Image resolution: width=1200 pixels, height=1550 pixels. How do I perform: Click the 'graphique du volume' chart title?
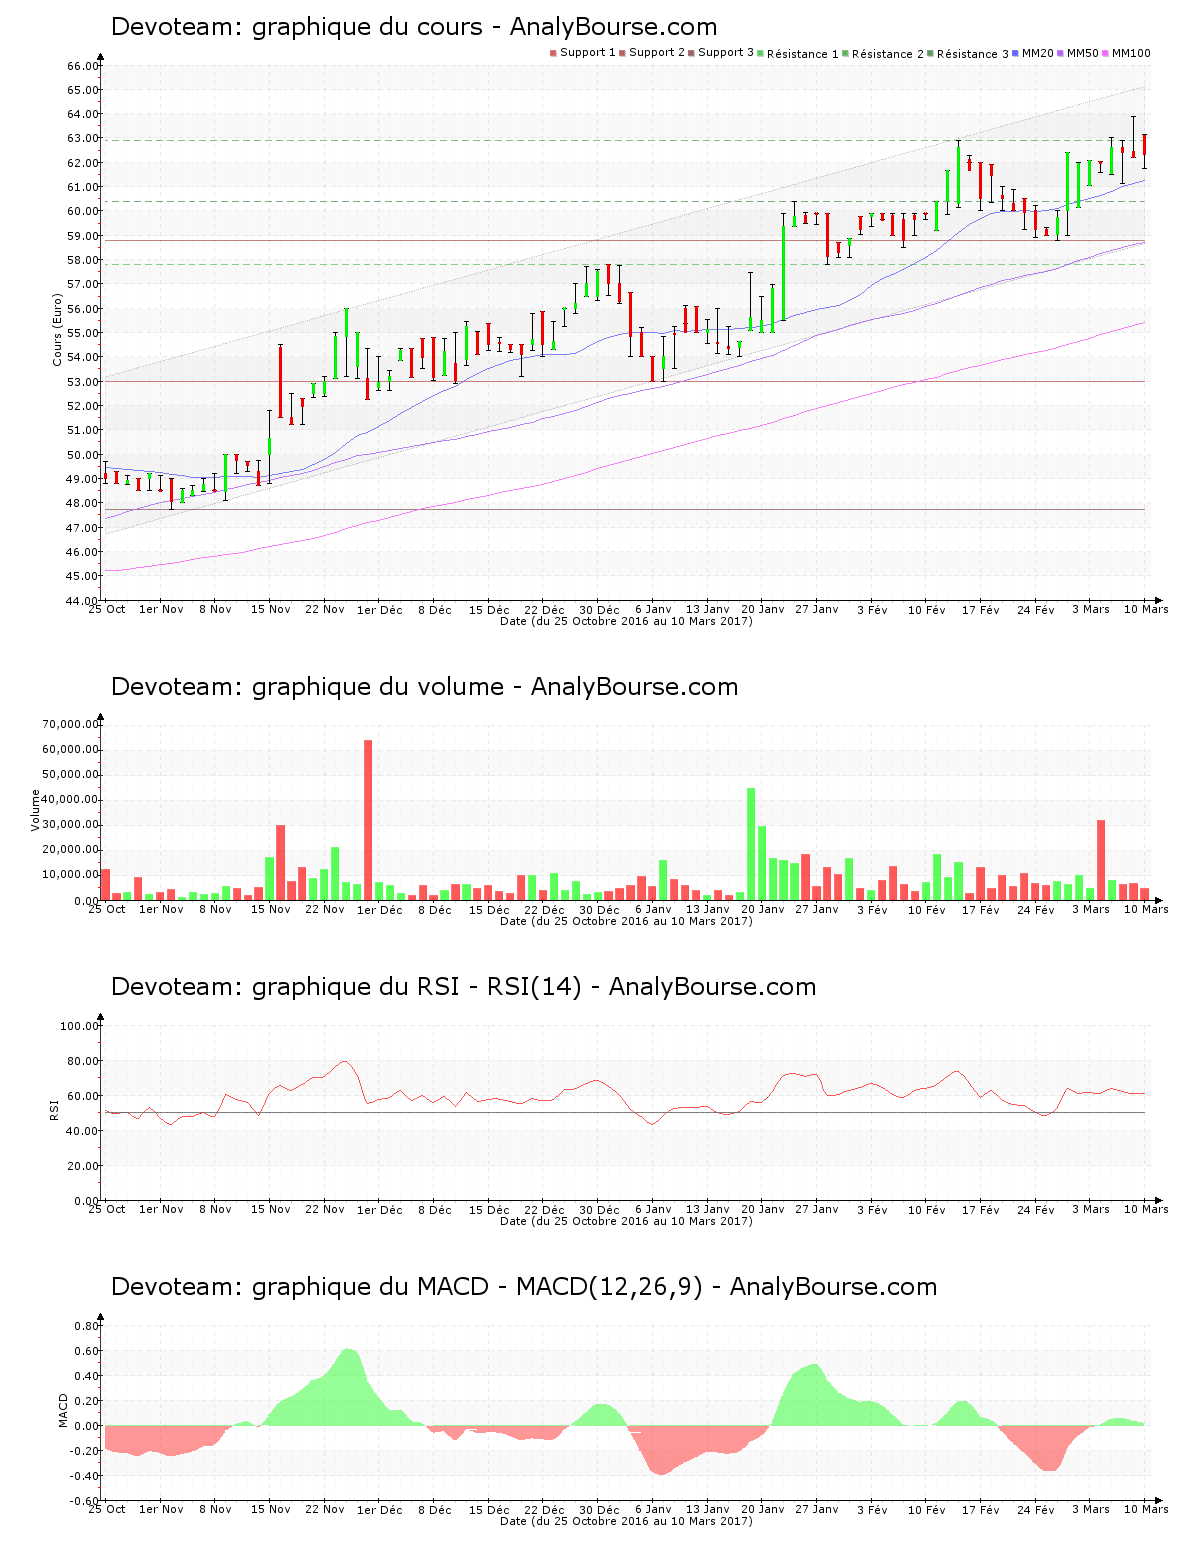point(424,687)
